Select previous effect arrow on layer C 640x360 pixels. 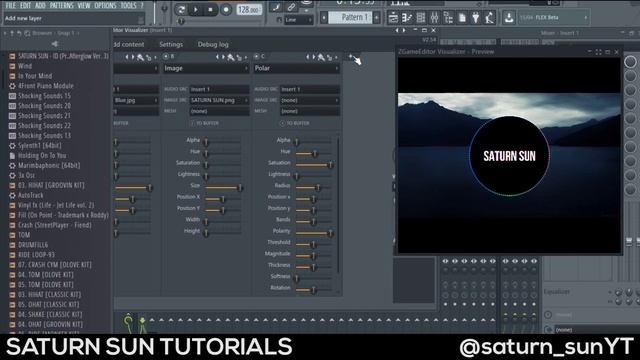tap(308, 57)
